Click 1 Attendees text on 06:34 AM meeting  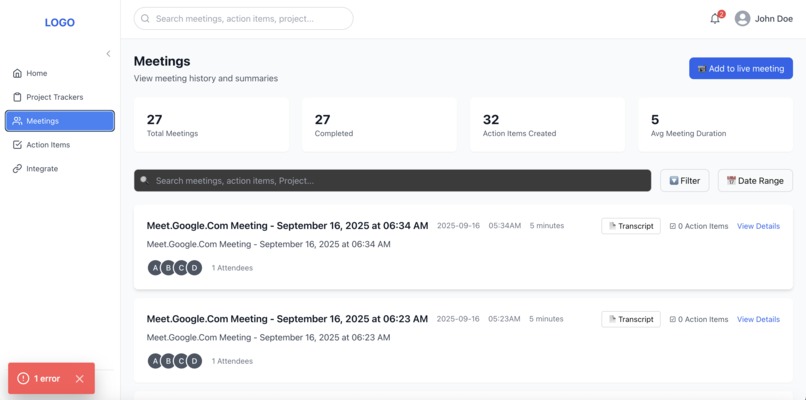coord(232,268)
